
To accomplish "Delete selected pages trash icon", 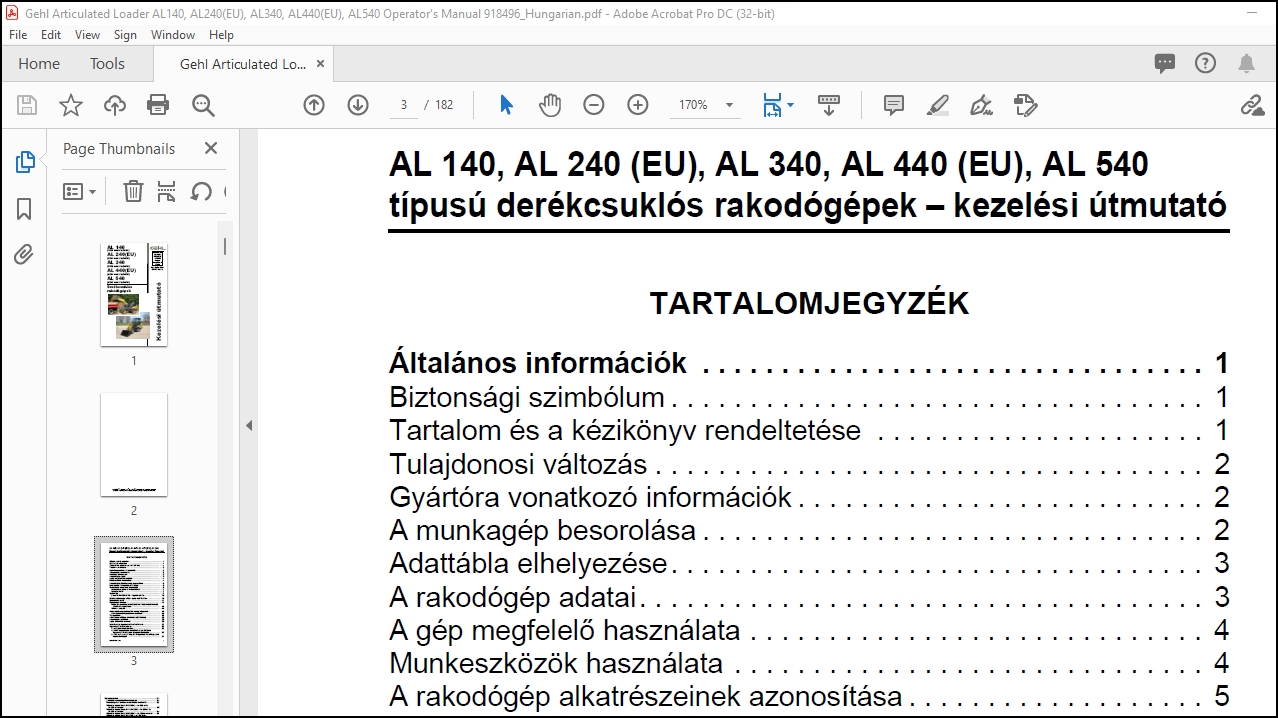I will tap(133, 191).
